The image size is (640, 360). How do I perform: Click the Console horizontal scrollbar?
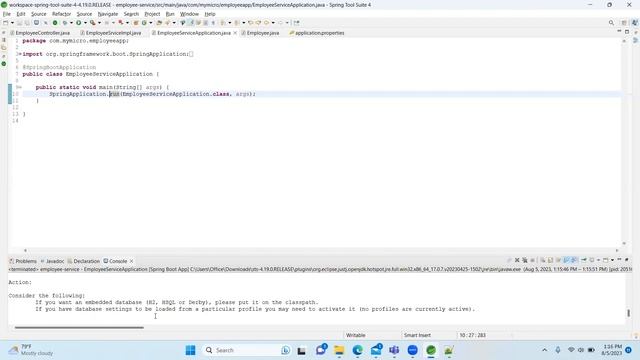click(79, 327)
